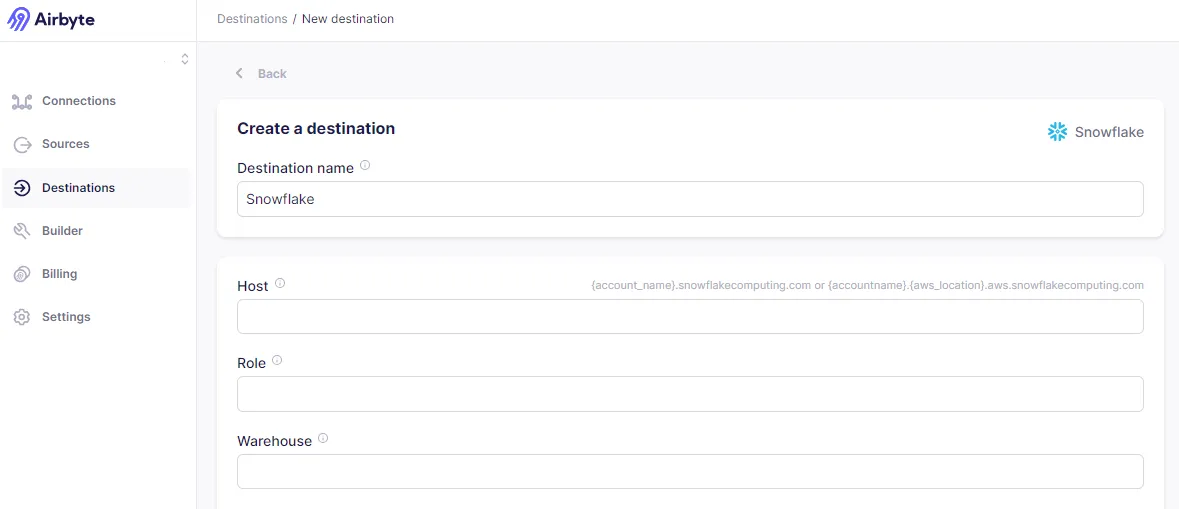1179x509 pixels.
Task: Click the Back chevron arrow
Action: 239,73
